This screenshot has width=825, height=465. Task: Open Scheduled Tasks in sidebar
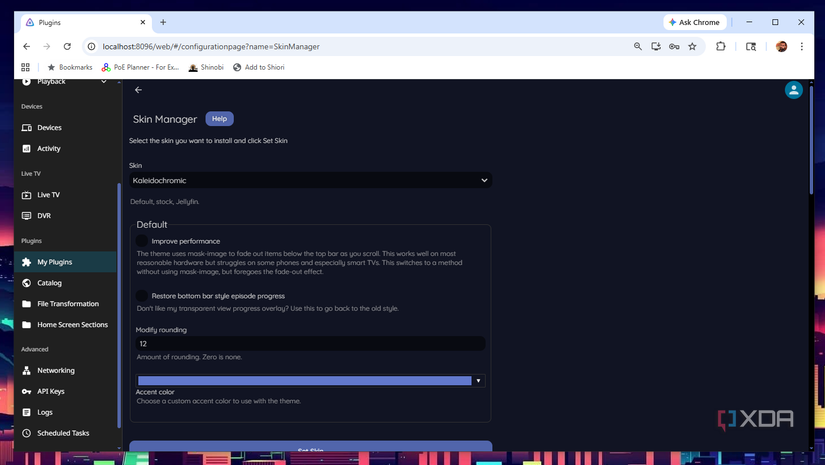[65, 433]
